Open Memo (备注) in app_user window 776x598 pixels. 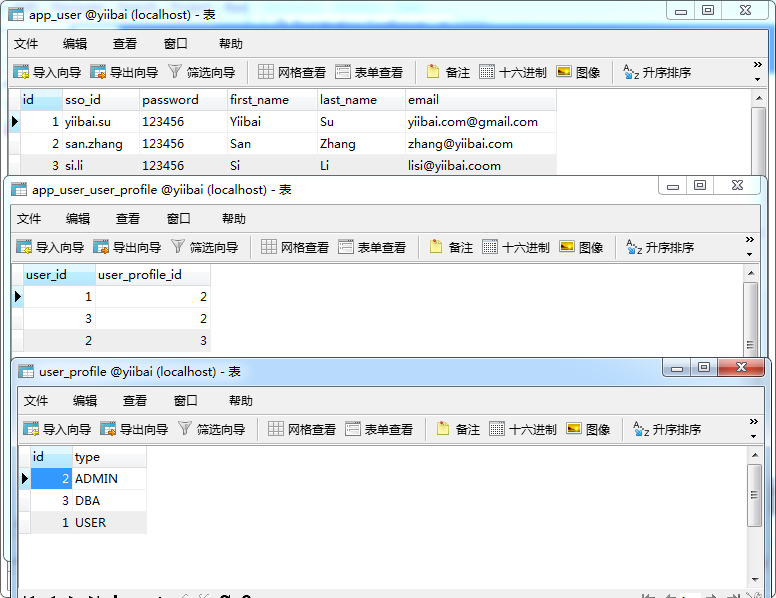click(448, 72)
